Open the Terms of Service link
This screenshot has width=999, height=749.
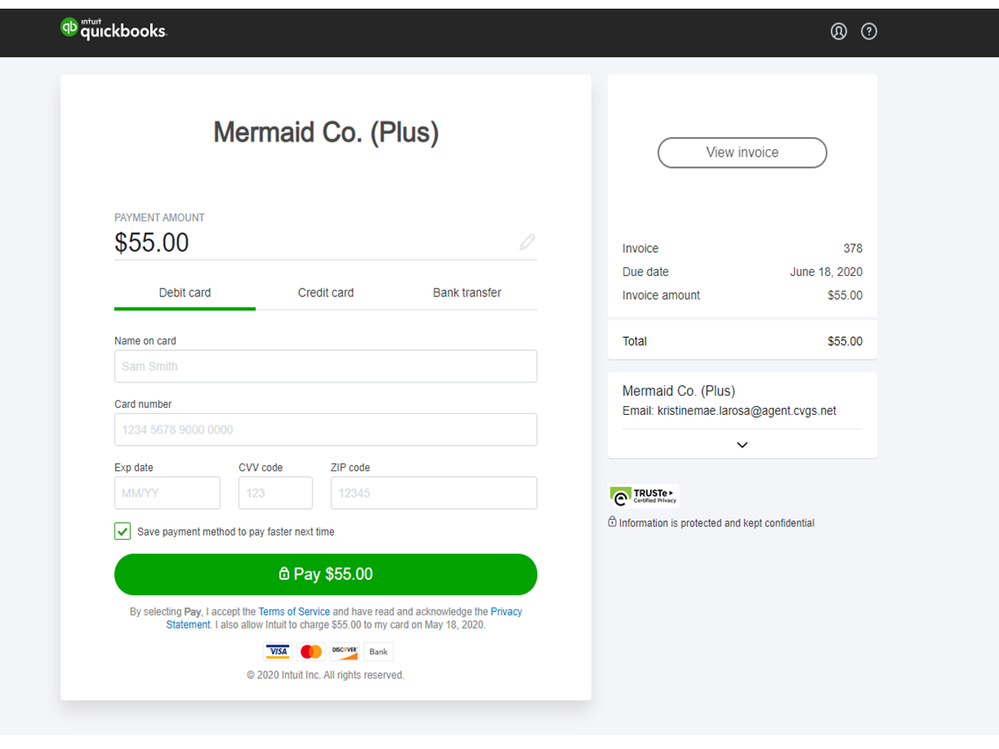coord(294,612)
